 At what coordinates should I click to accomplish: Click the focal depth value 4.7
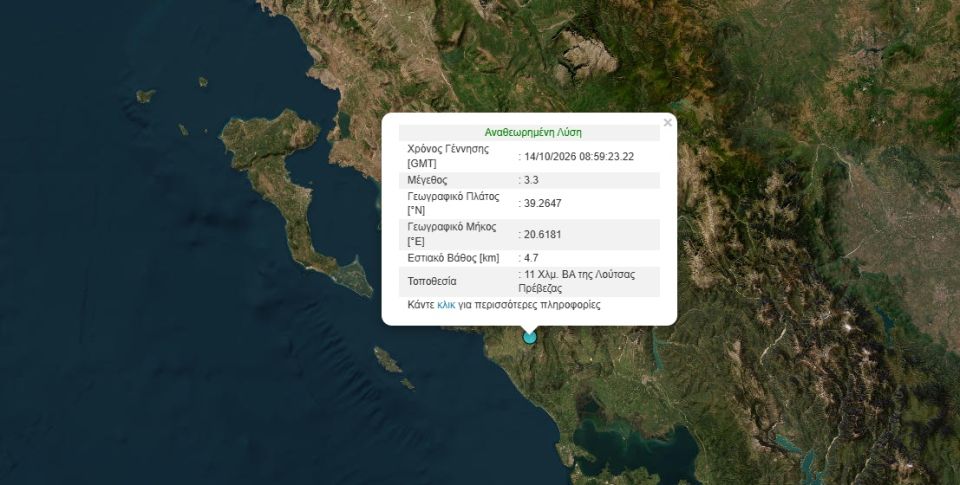coord(531,258)
